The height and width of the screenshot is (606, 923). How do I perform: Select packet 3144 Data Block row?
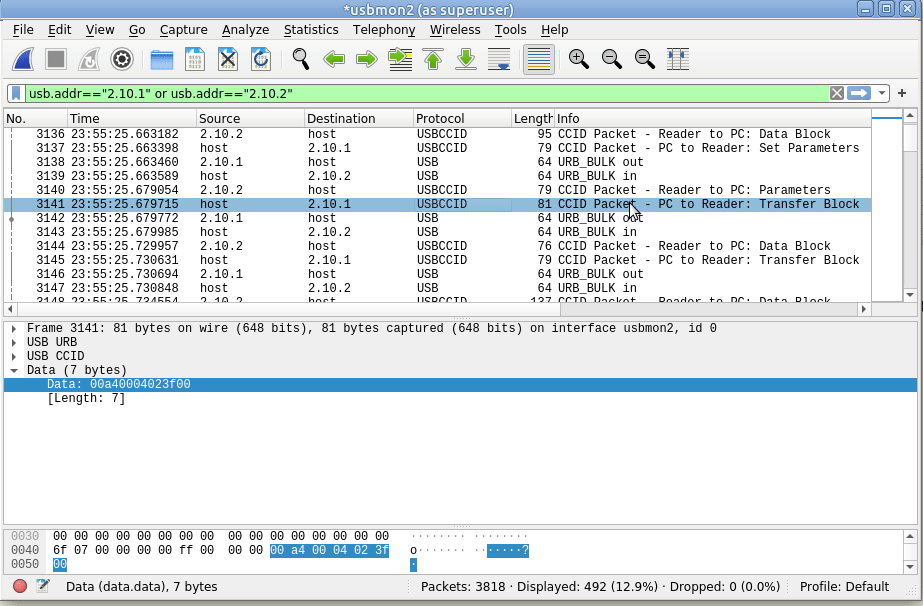click(437, 246)
